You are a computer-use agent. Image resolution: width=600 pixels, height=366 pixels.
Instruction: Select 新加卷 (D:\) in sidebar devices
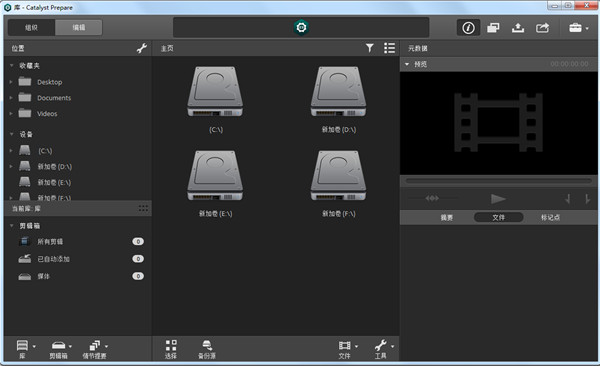[54, 167]
